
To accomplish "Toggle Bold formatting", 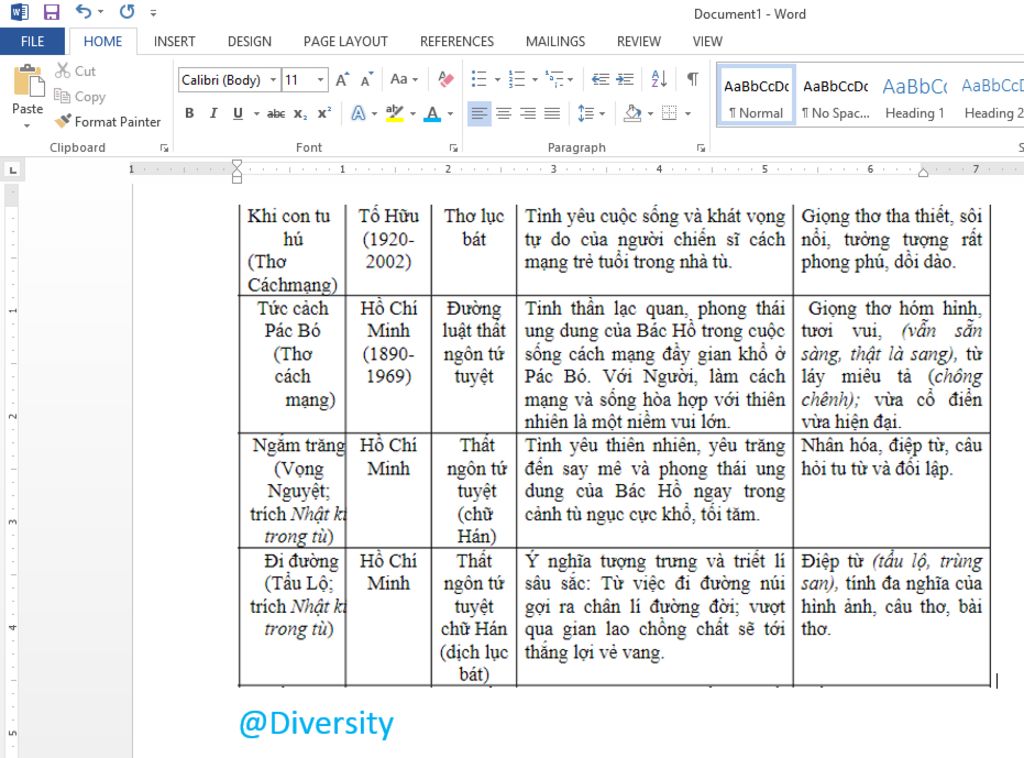I will (189, 114).
